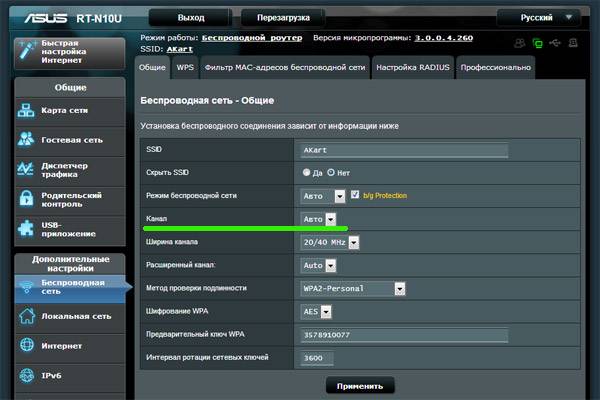
Task: Click the wireless network Wi-Fi icon
Action: 27,287
